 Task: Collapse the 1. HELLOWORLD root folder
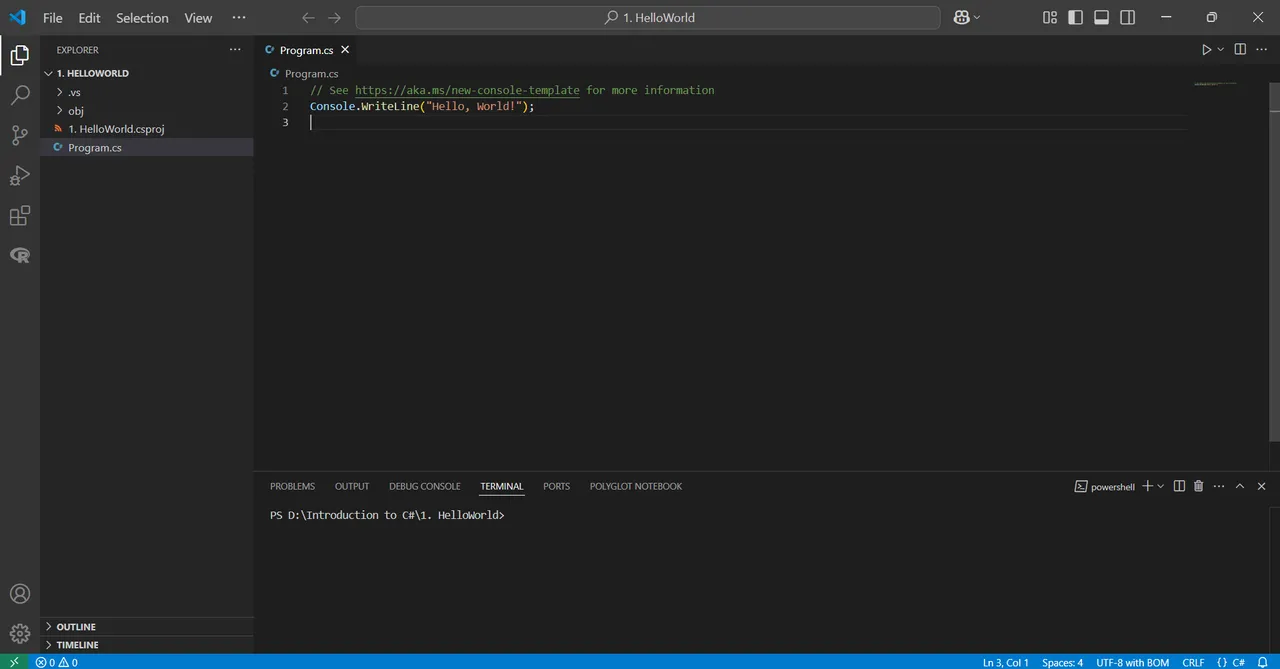pos(147,73)
